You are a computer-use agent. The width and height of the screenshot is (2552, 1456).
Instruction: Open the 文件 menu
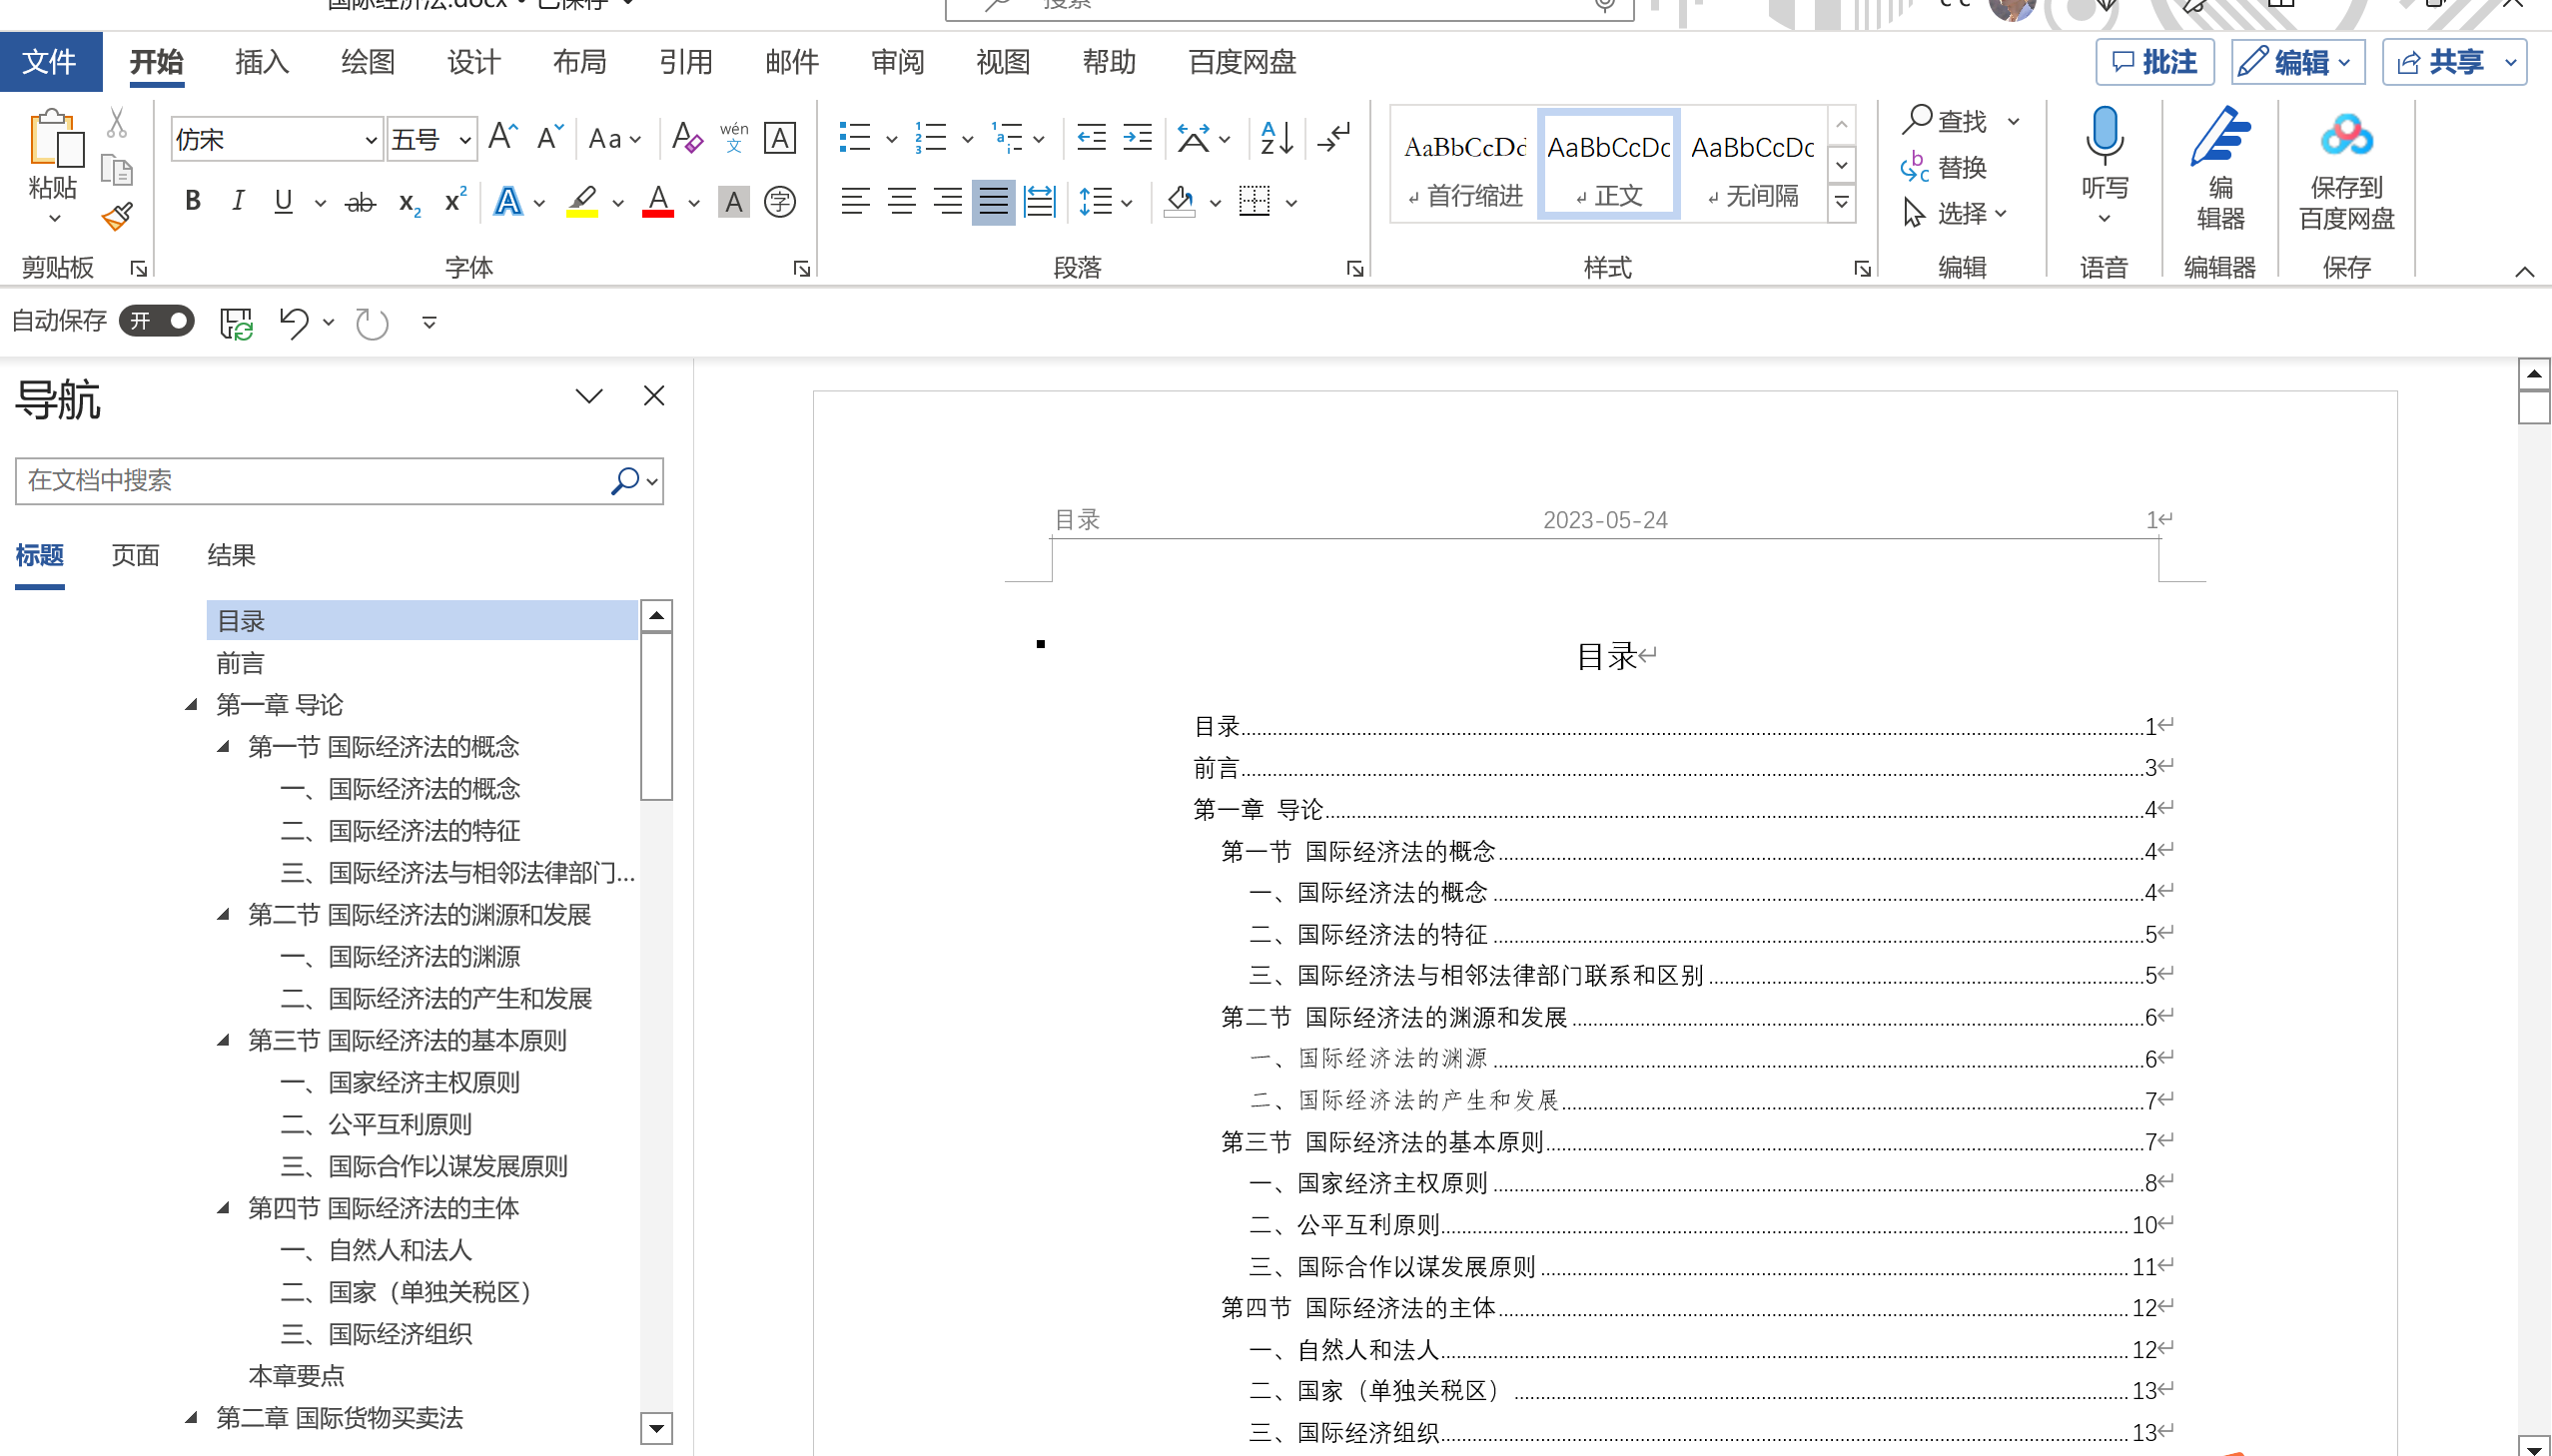[x=50, y=62]
